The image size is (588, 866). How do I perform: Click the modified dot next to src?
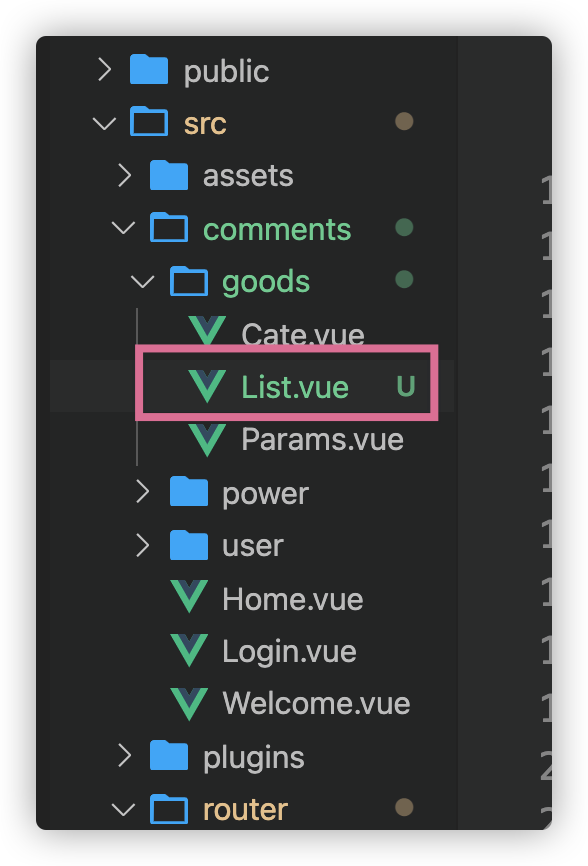coord(404,122)
